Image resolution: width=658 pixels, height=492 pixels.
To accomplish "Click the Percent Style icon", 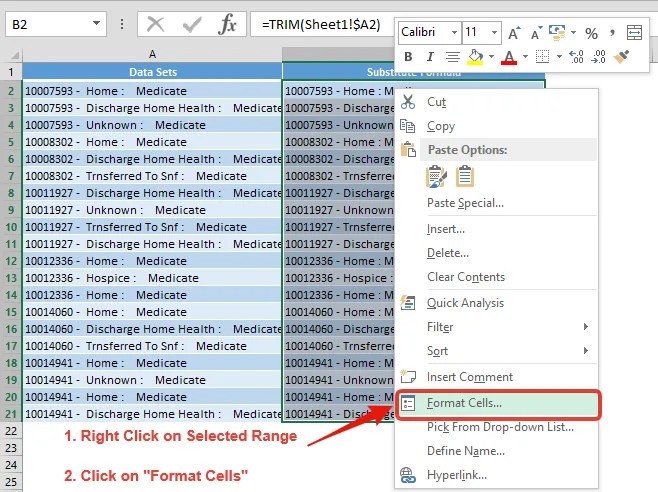I will coord(591,33).
